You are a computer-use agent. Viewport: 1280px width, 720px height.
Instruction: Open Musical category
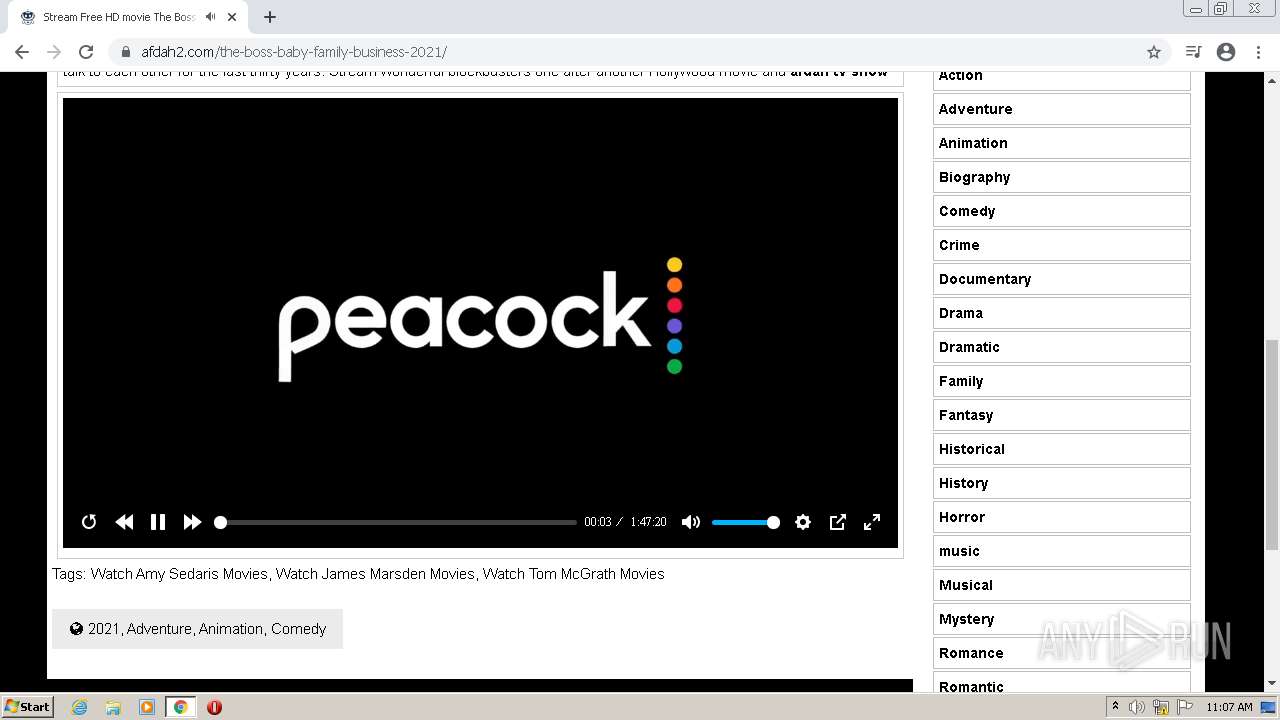1061,585
